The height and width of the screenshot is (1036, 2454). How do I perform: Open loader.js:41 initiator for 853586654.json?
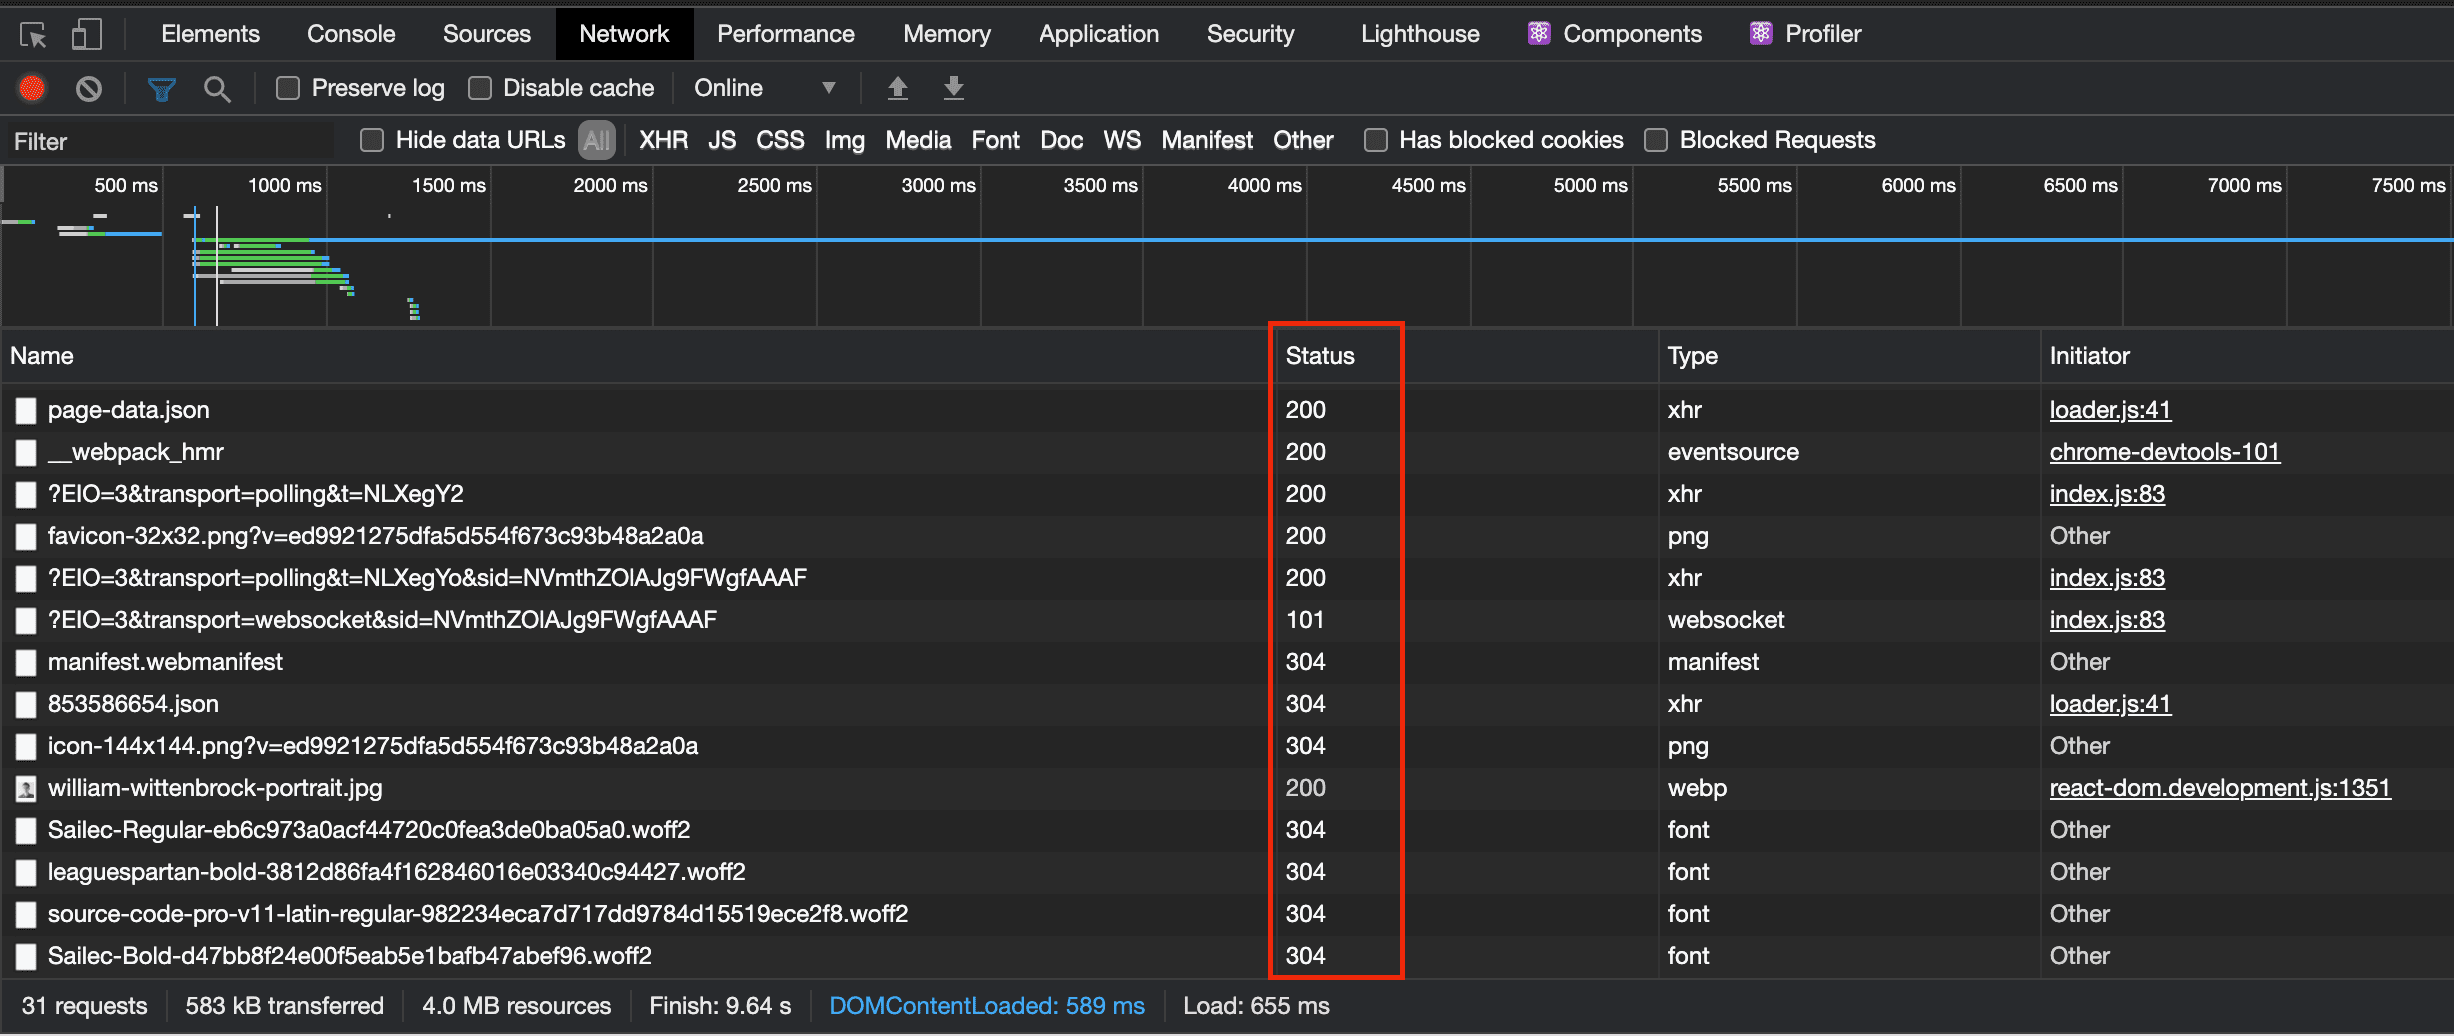pos(2110,705)
